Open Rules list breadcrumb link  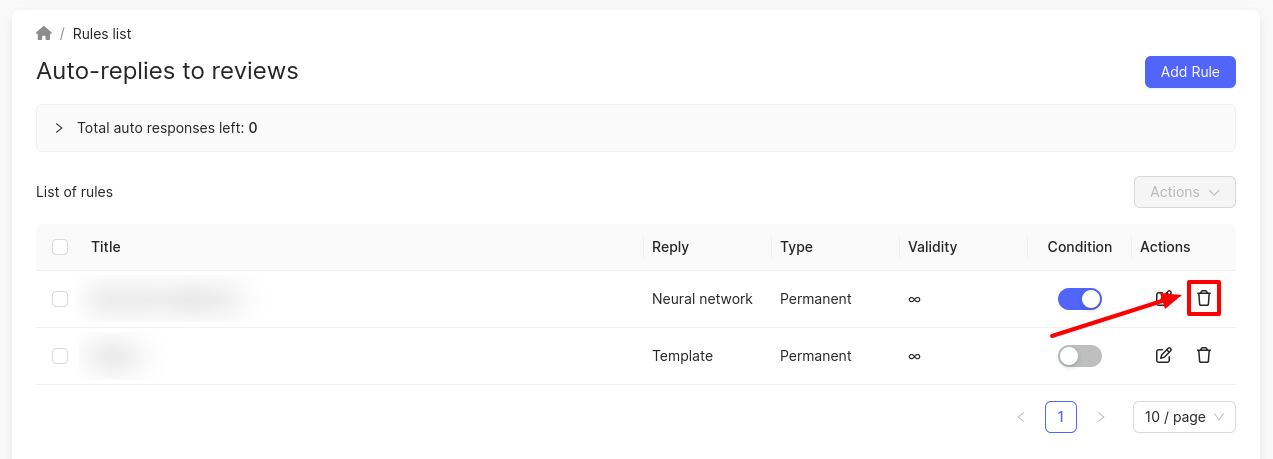(102, 34)
